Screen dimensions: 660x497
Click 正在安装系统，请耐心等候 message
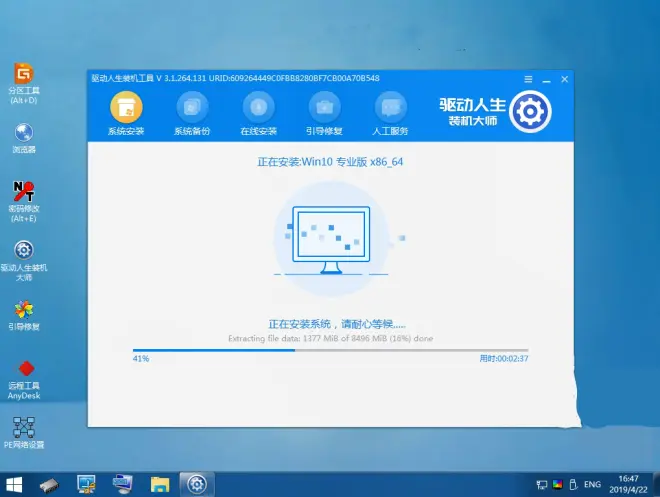337,324
